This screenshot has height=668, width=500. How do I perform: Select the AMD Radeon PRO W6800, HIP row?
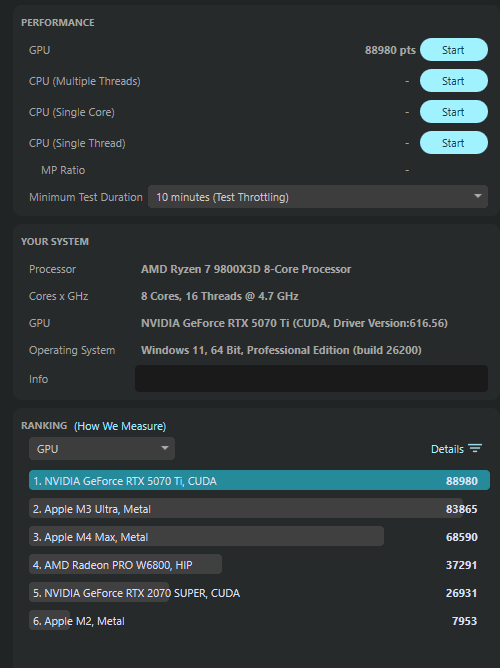pyautogui.click(x=259, y=565)
